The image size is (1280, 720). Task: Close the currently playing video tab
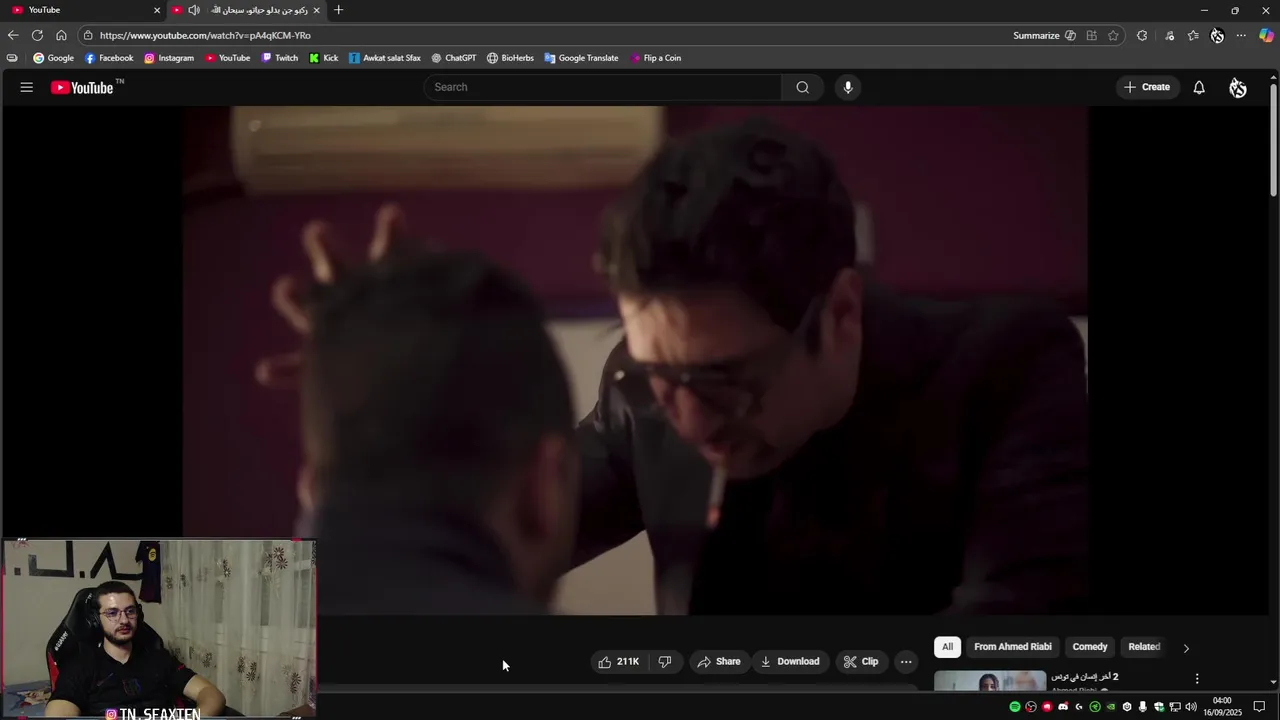click(x=317, y=10)
